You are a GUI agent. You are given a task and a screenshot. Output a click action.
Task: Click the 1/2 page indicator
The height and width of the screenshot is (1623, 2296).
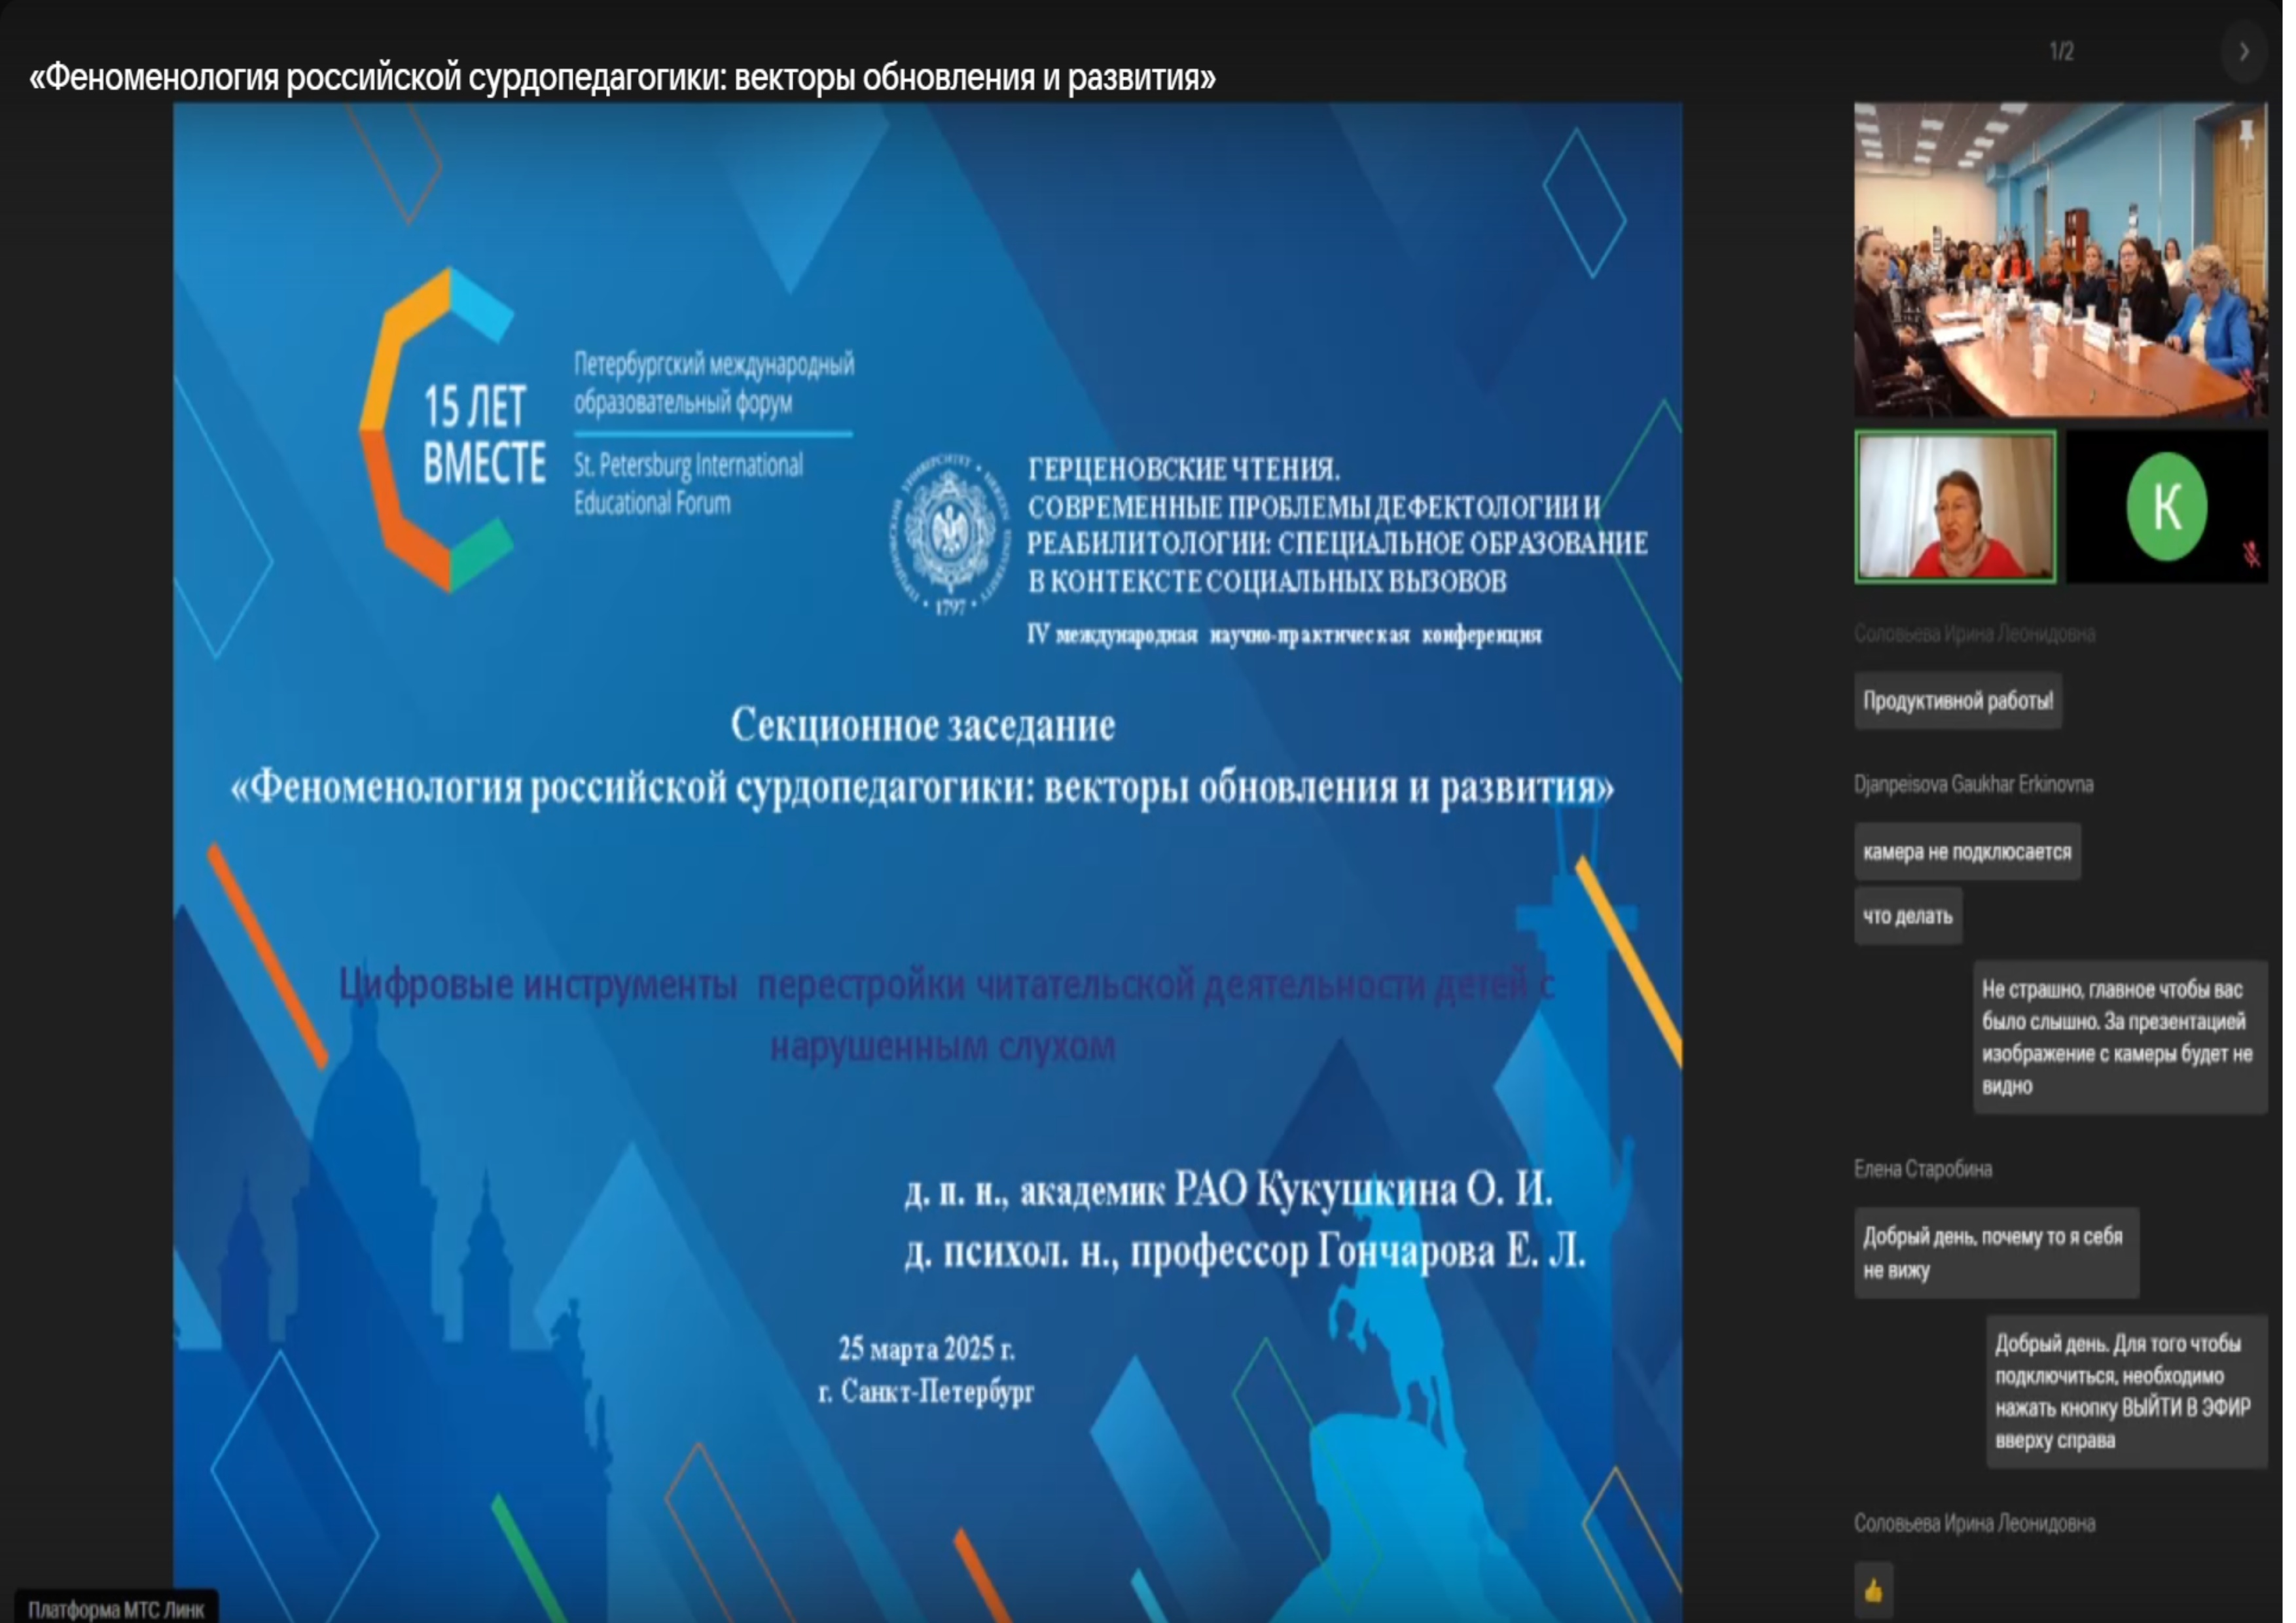[x=2061, y=52]
